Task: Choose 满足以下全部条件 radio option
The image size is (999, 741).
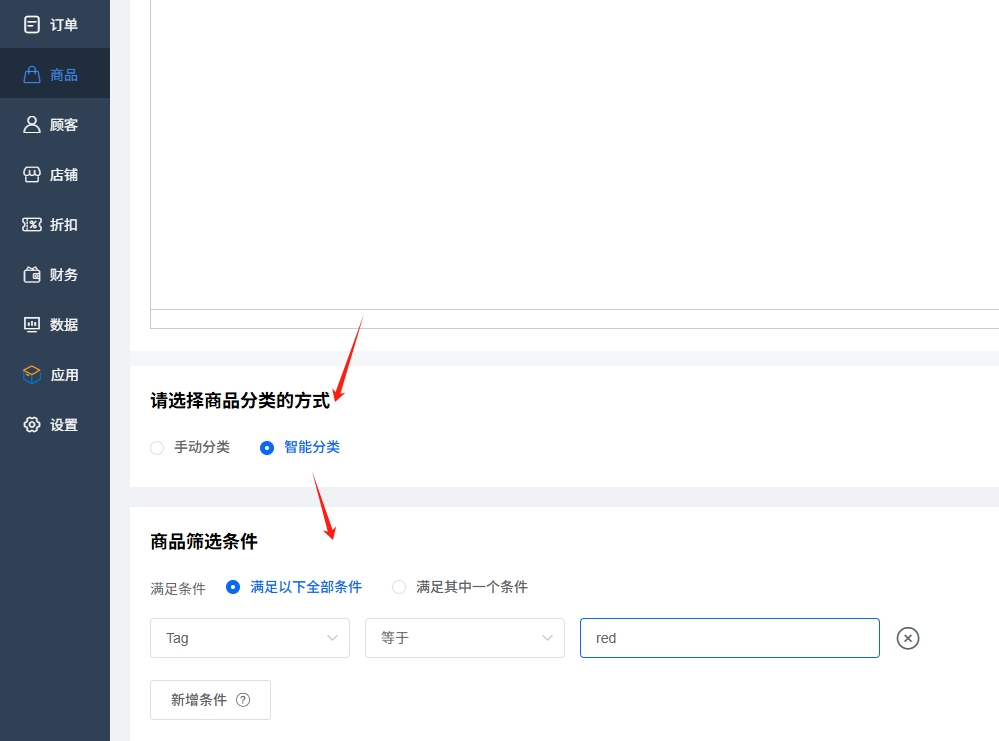Action: tap(233, 587)
